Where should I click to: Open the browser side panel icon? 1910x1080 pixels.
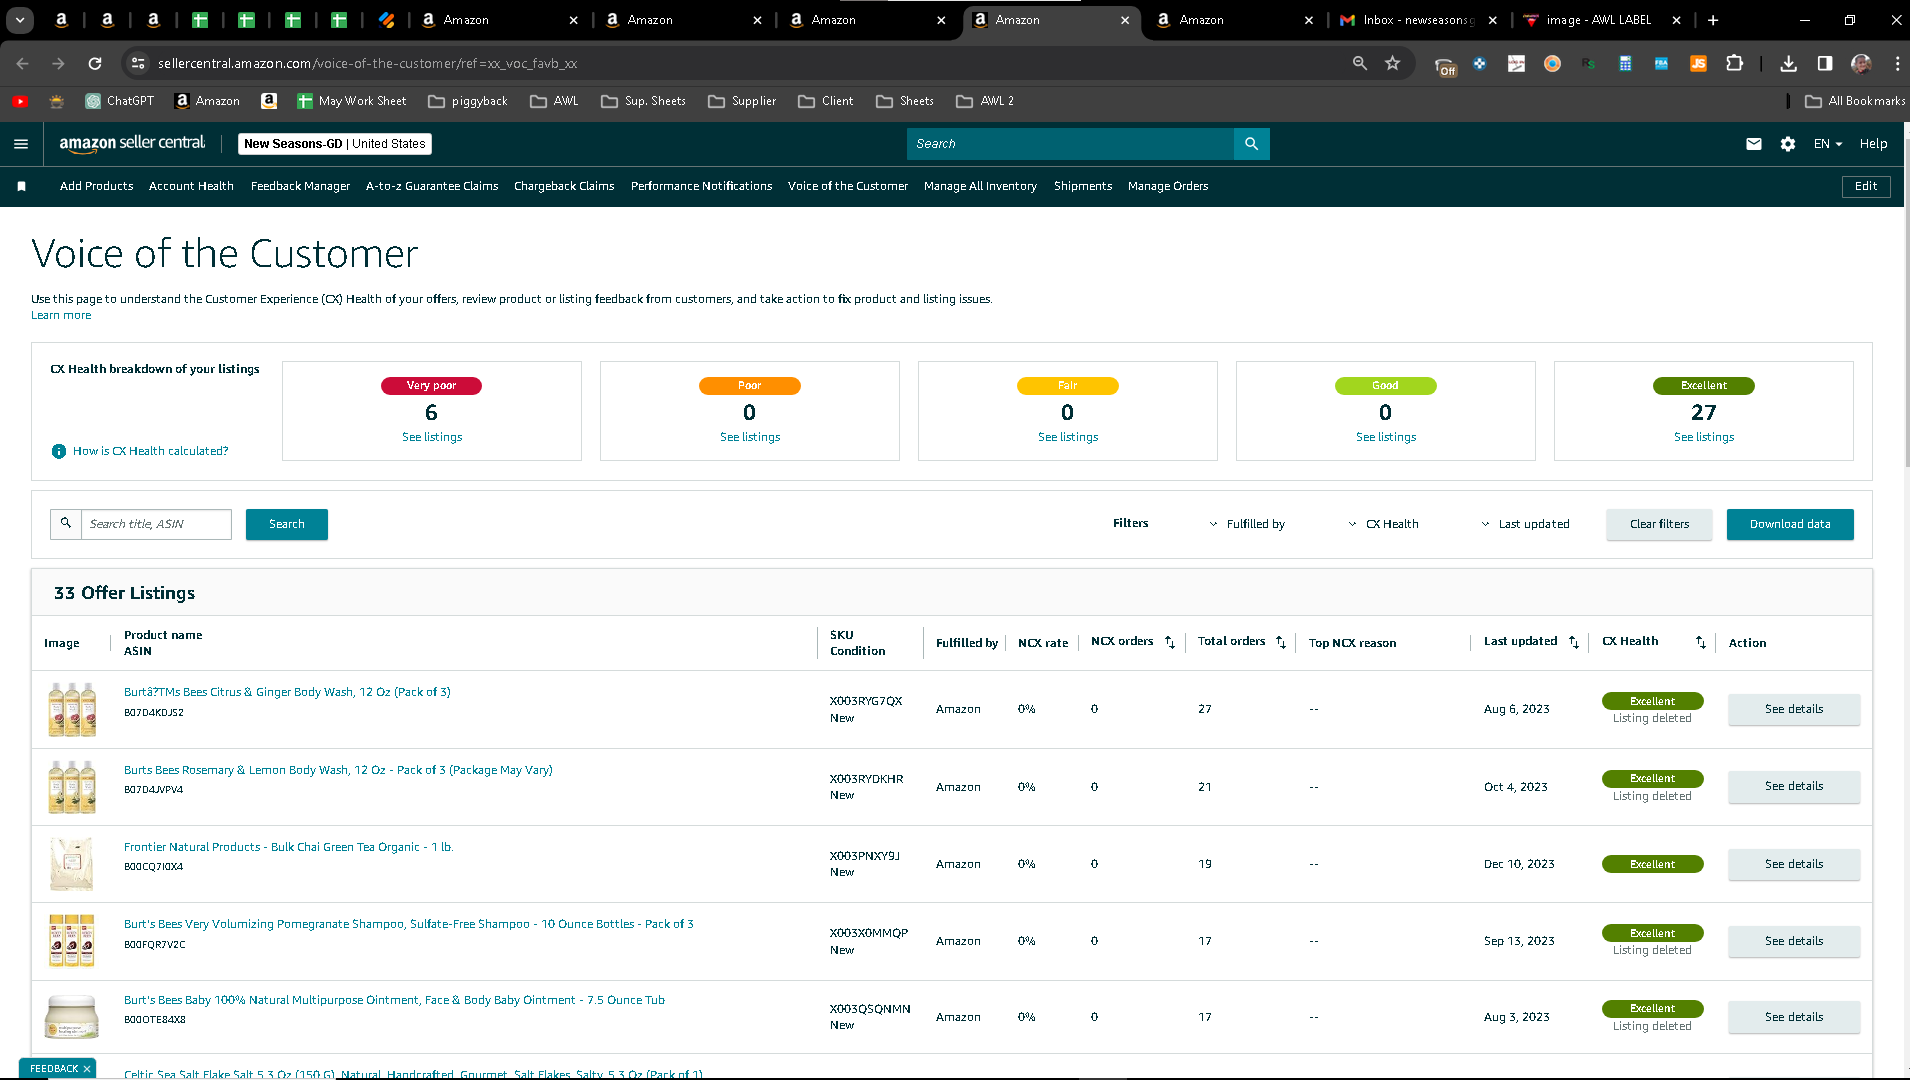1825,63
